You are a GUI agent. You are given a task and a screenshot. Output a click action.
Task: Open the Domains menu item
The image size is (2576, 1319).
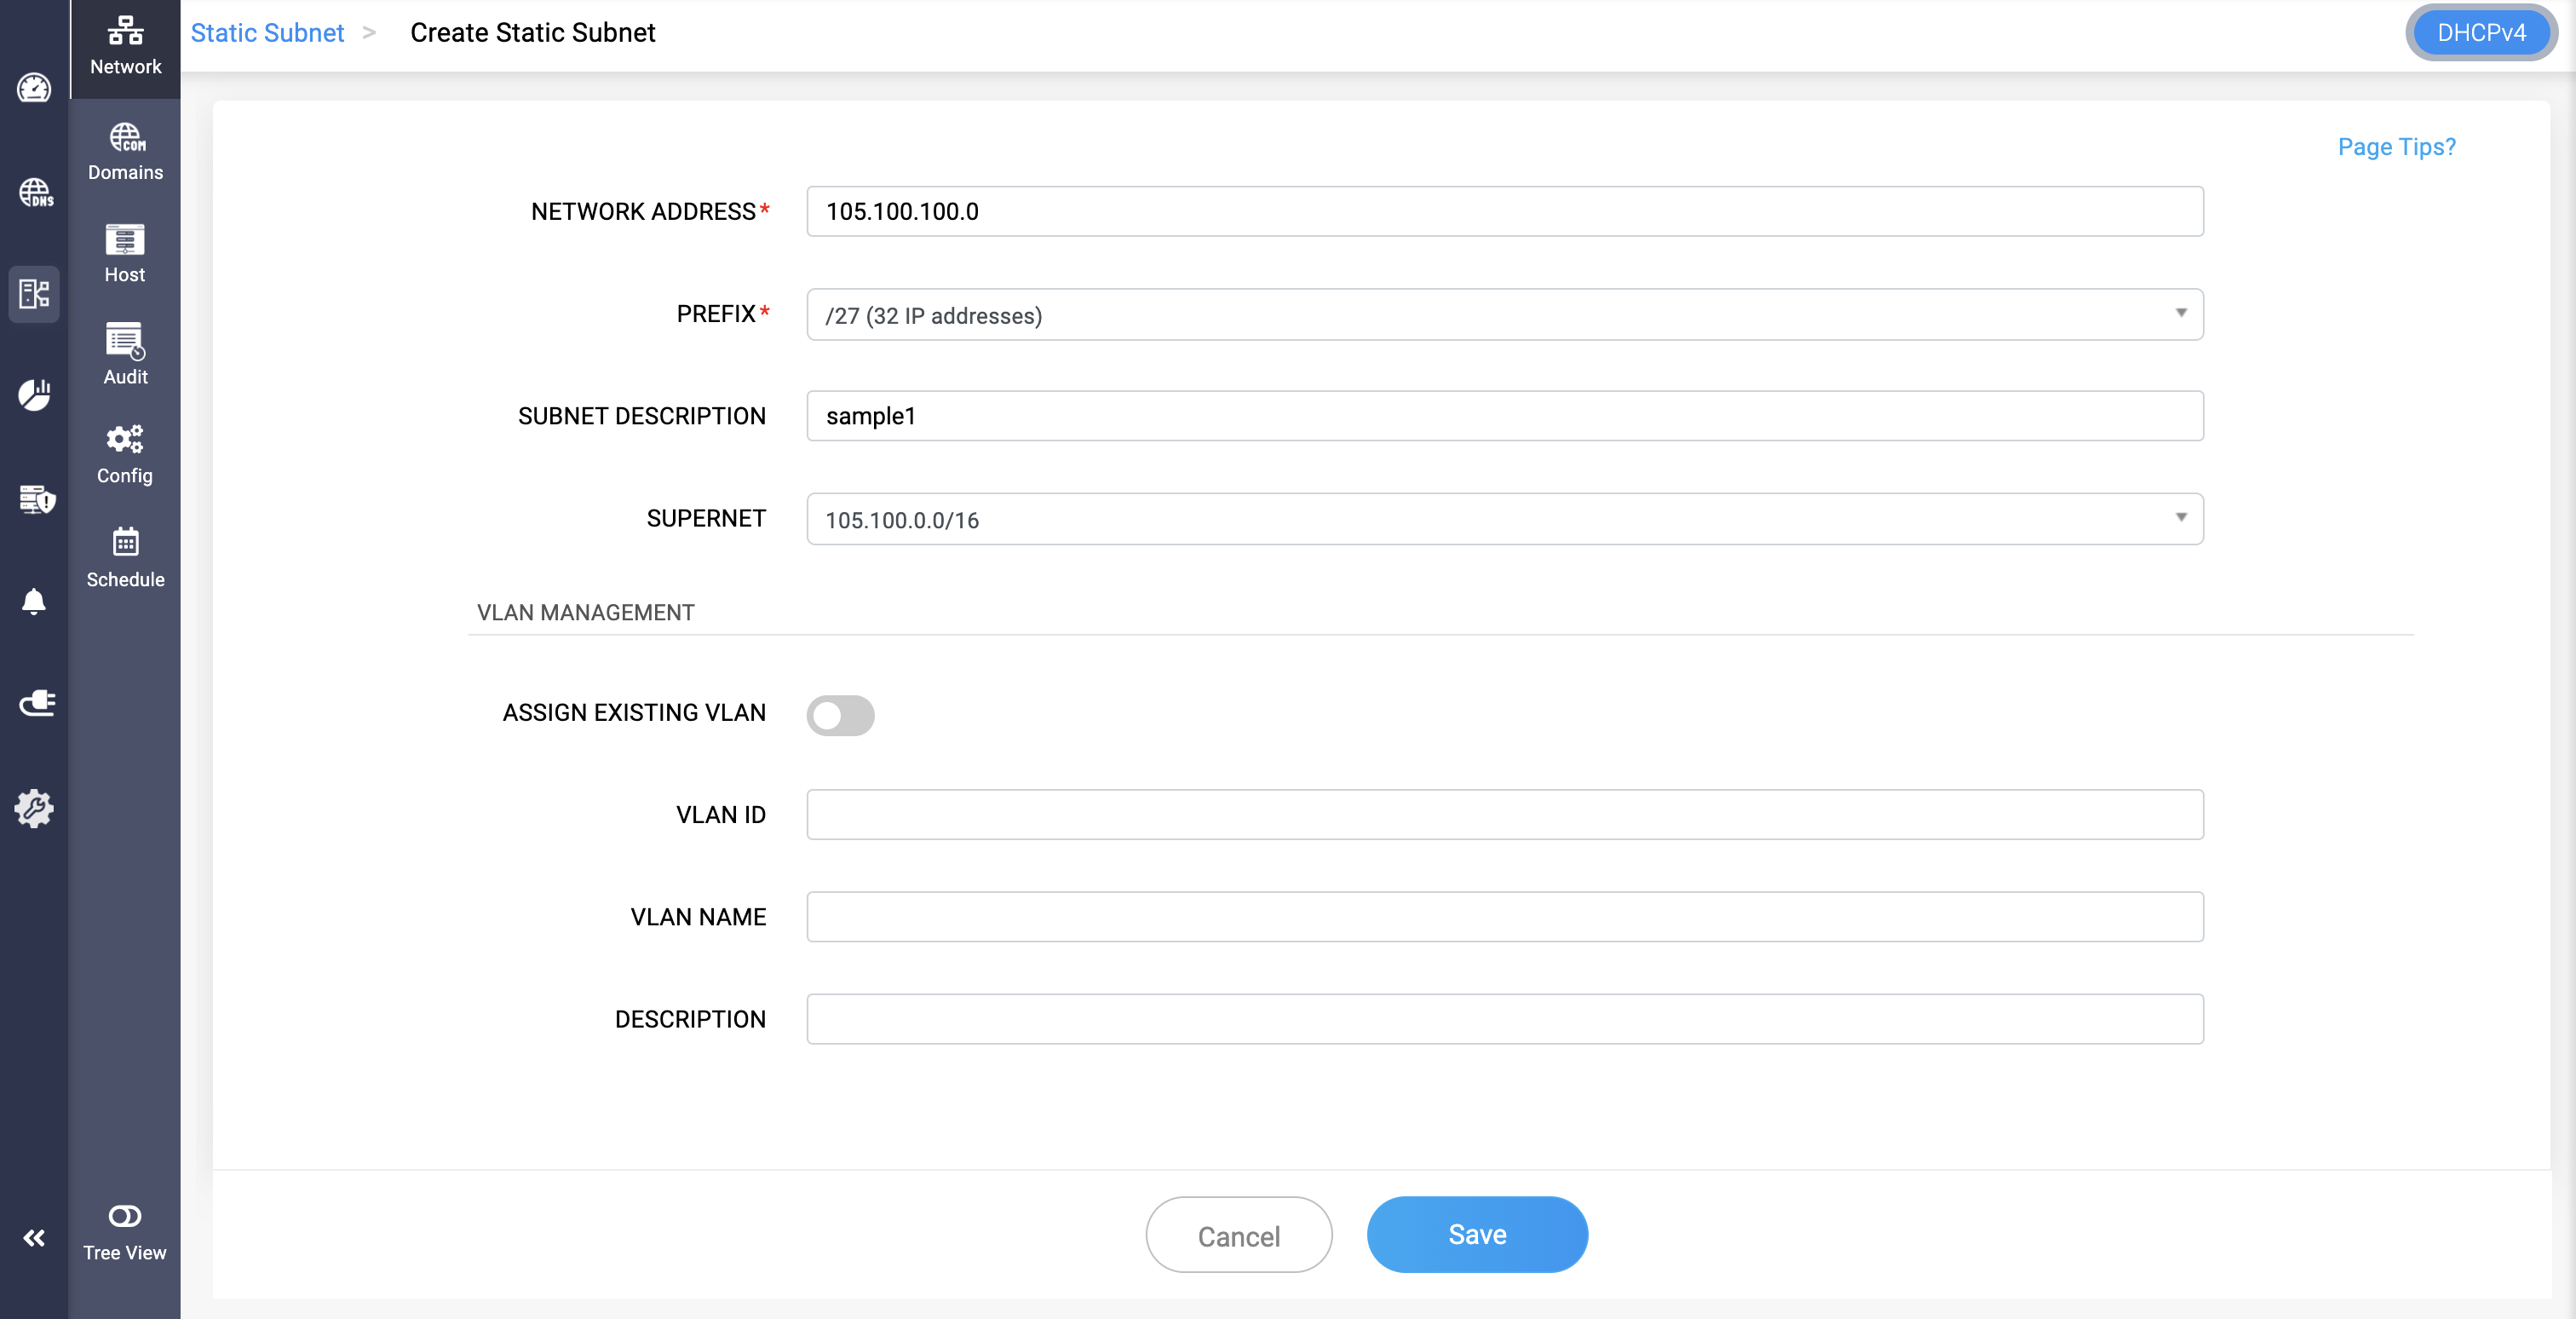coord(125,151)
